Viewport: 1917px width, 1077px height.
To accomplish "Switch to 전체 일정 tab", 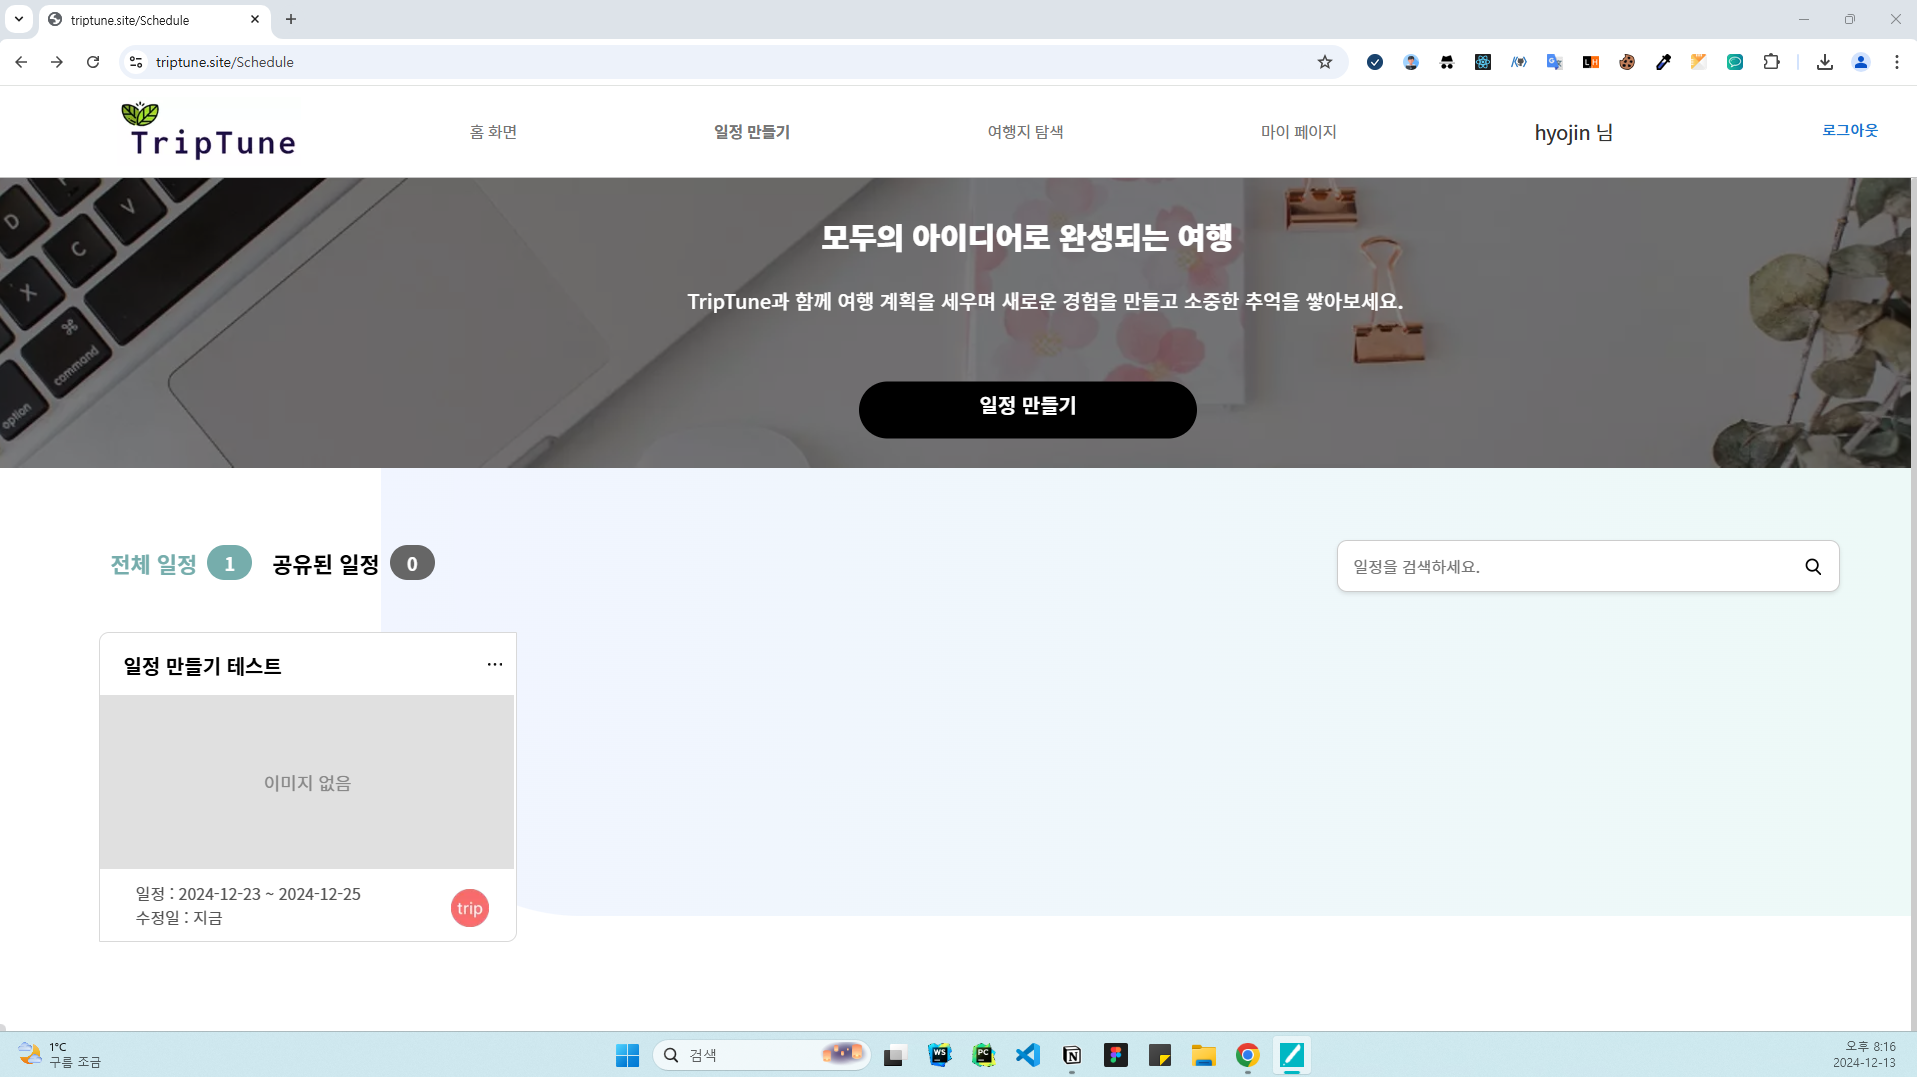I will (154, 564).
